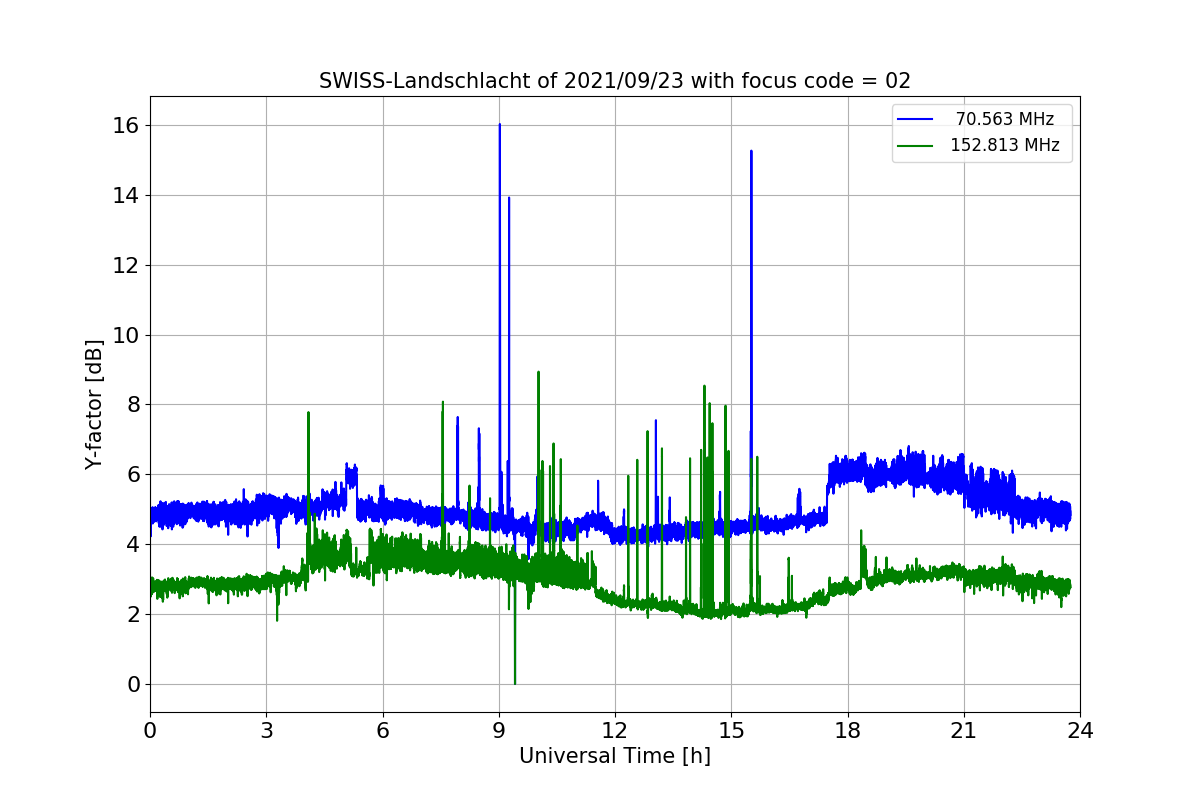Screen dimensions: 1200x800
Task: Click the plot title SWISS-Landschlacht
Action: click(x=614, y=81)
